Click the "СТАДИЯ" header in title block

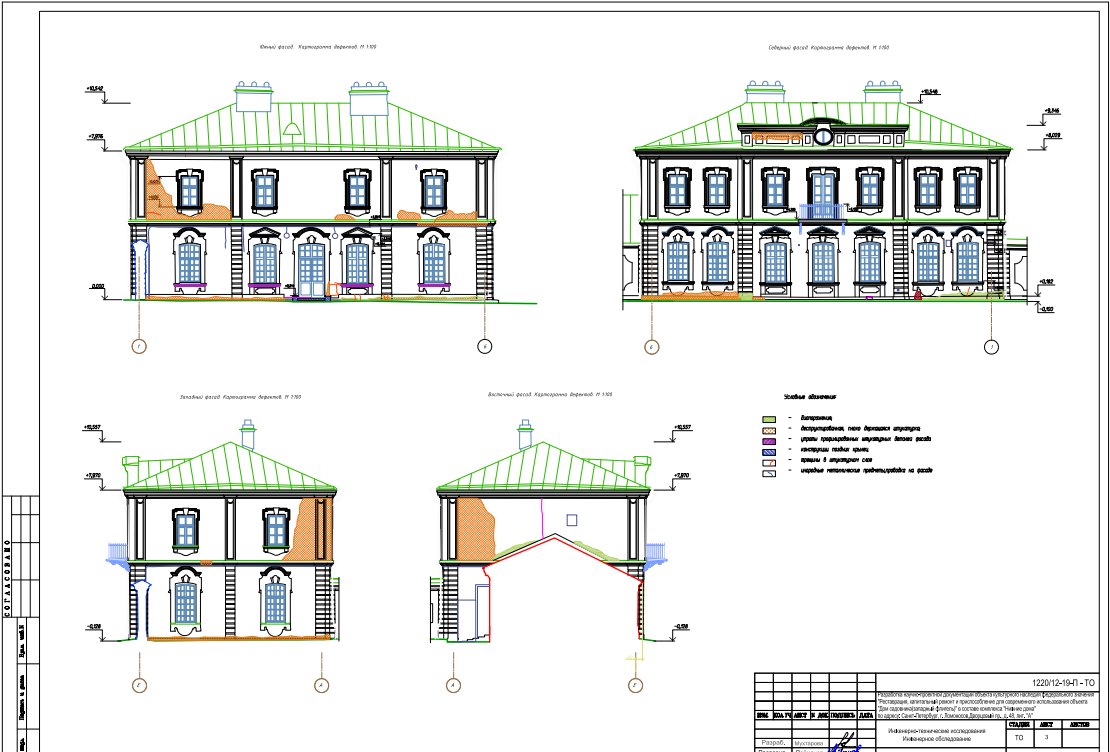click(x=1019, y=725)
